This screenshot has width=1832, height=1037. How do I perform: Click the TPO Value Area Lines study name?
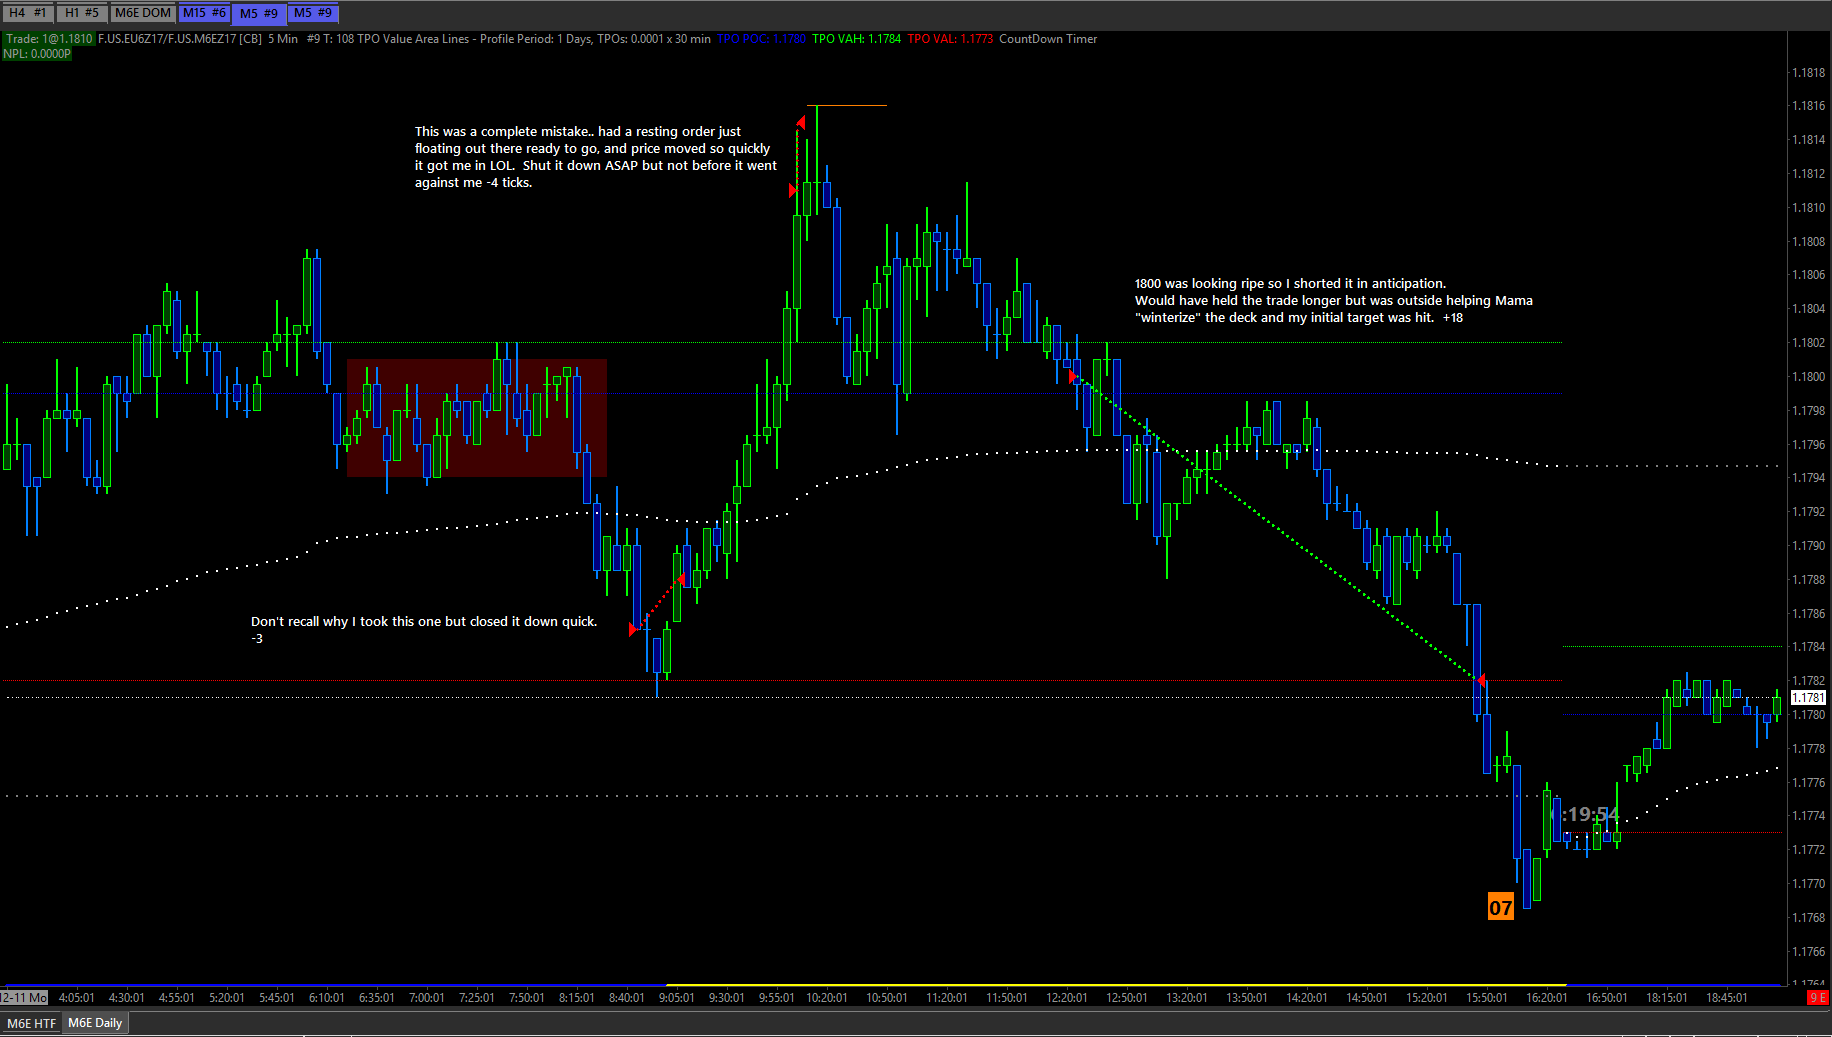point(413,39)
